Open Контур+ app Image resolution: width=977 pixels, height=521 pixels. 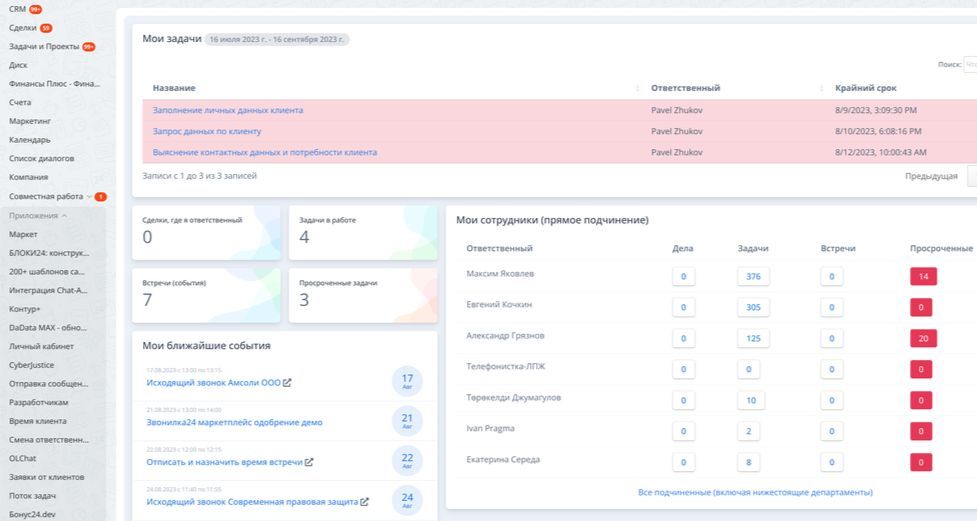pos(24,309)
